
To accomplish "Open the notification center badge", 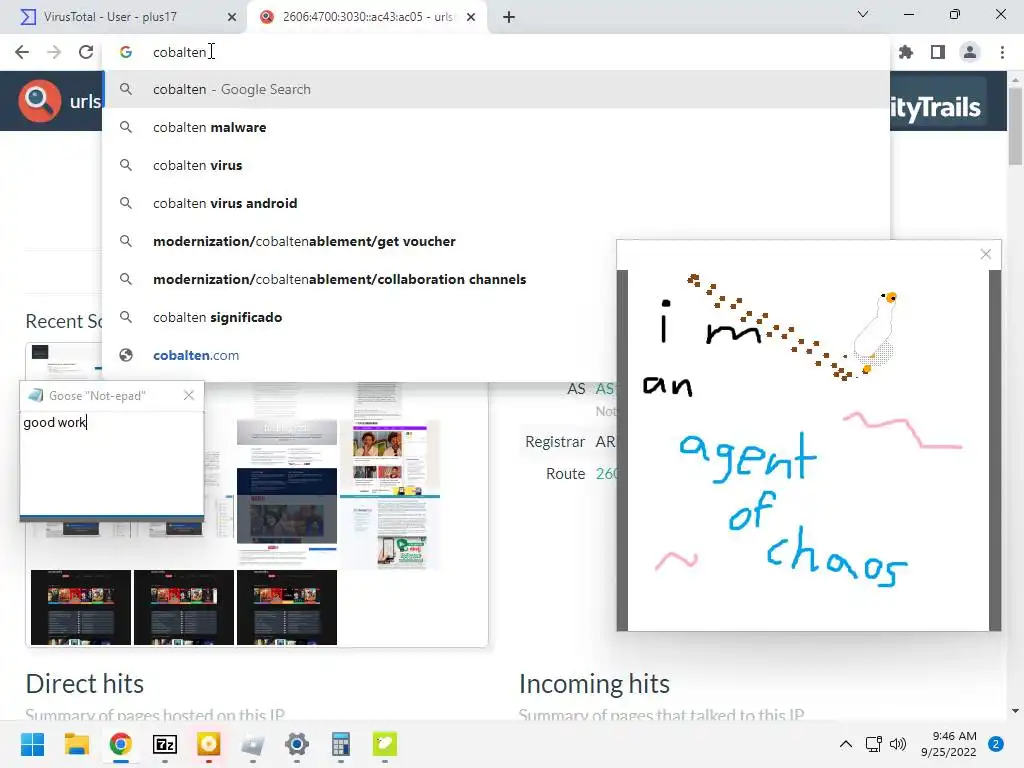I will tap(996, 744).
